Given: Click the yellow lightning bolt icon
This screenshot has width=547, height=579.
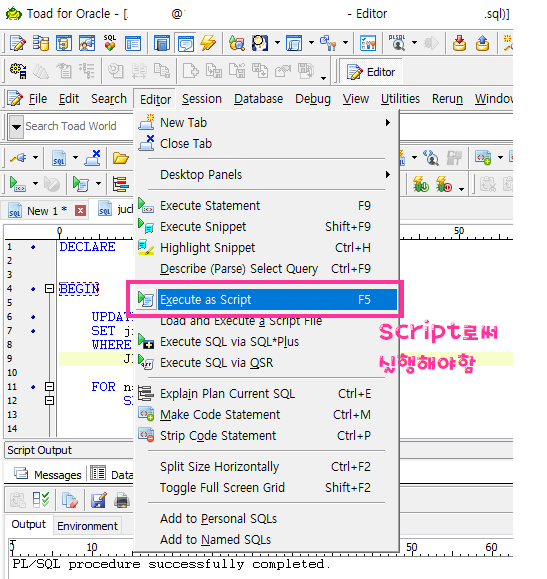Looking at the screenshot, I should click(208, 43).
